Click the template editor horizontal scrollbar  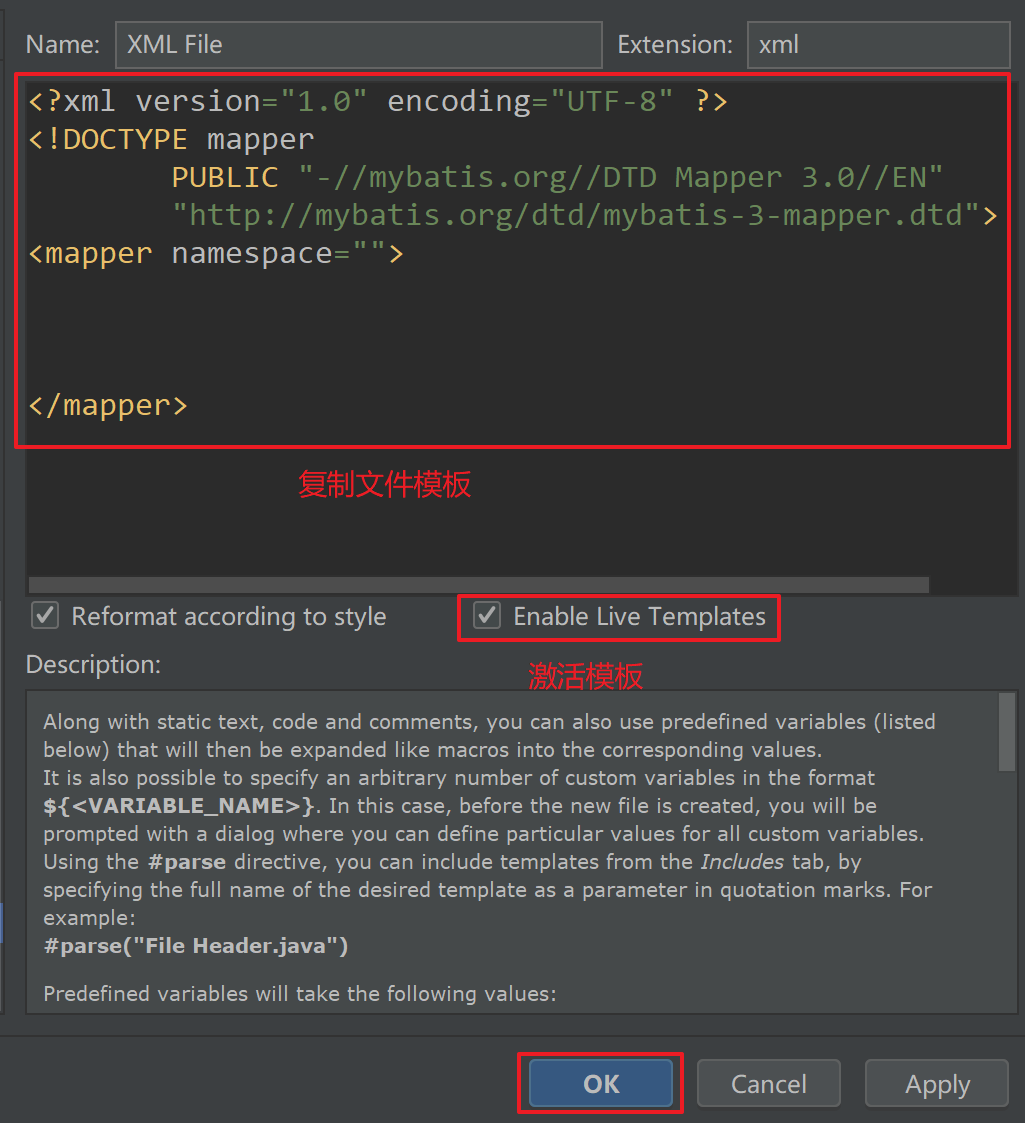(478, 584)
